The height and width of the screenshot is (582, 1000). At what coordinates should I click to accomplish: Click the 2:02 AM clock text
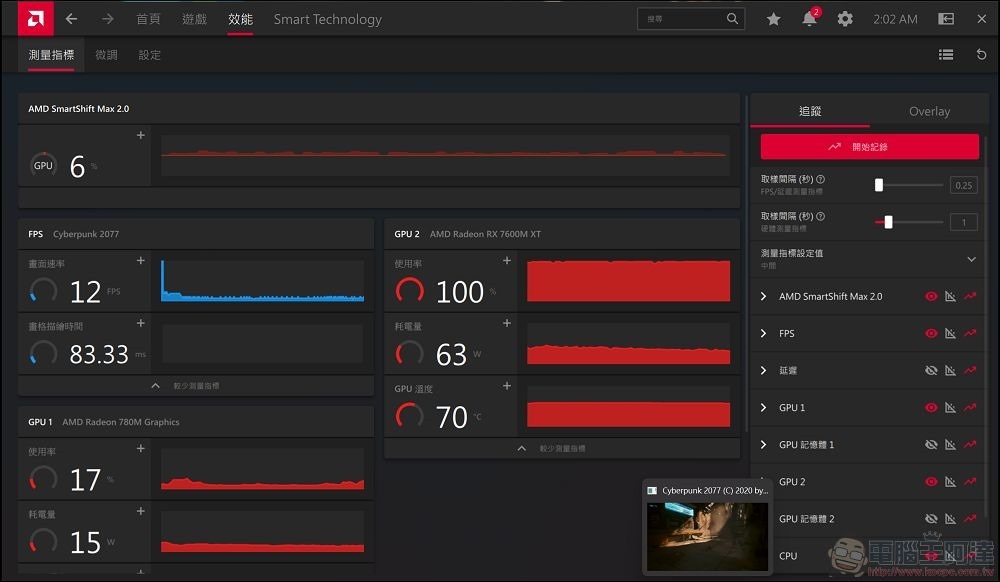click(895, 19)
